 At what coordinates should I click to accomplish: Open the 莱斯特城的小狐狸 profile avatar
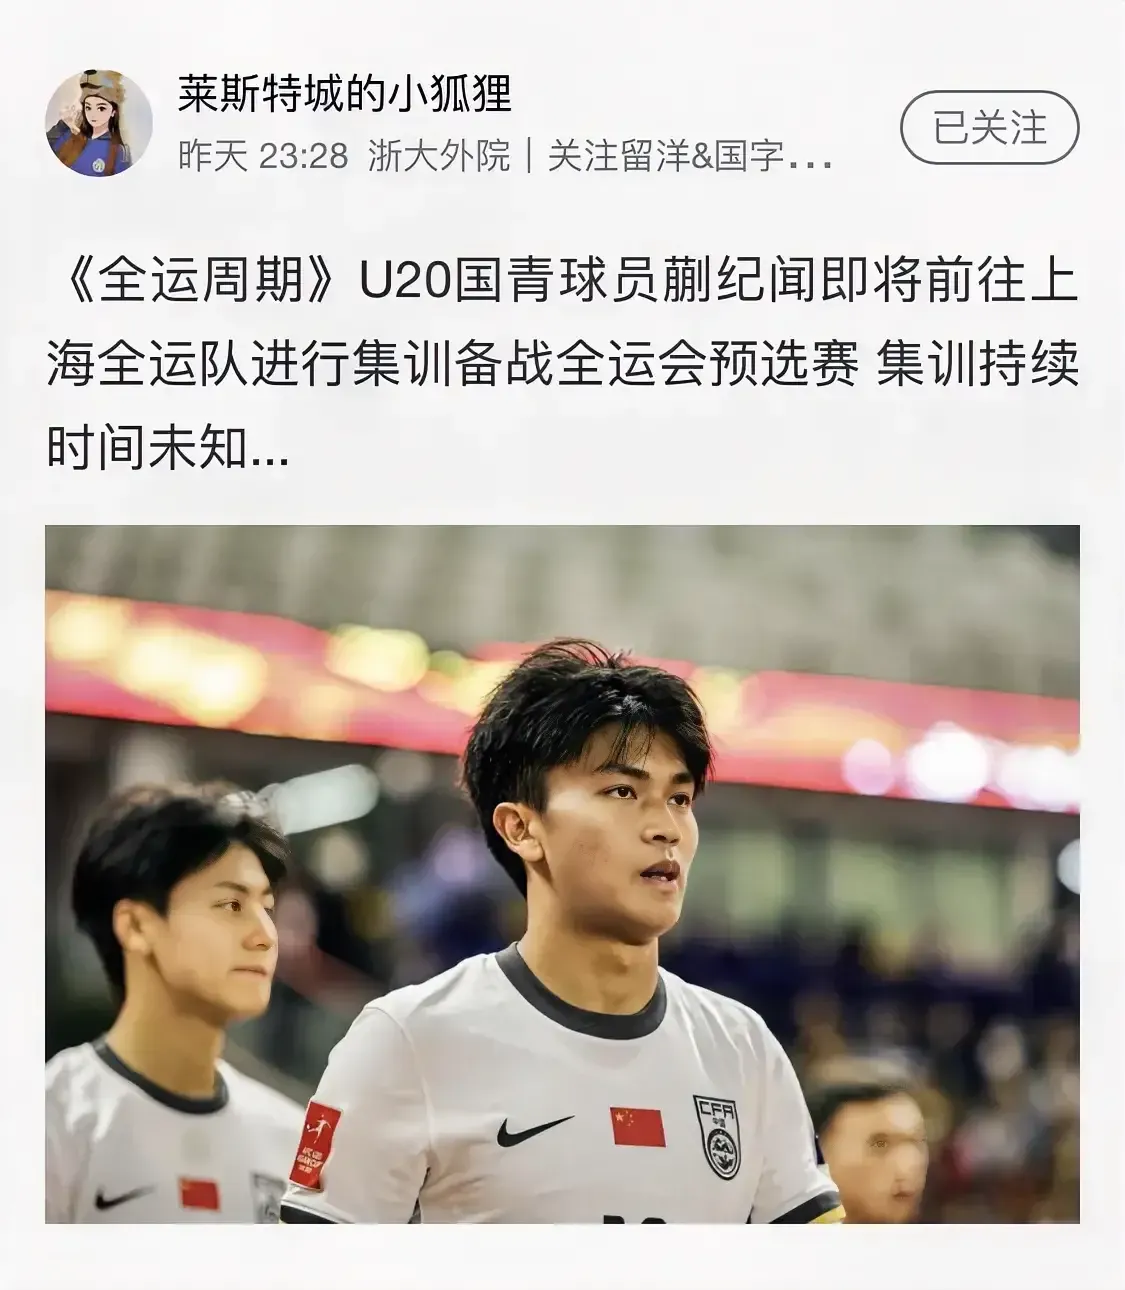point(98,124)
